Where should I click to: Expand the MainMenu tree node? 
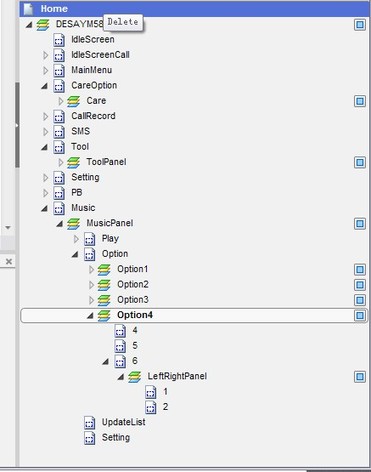[46, 70]
